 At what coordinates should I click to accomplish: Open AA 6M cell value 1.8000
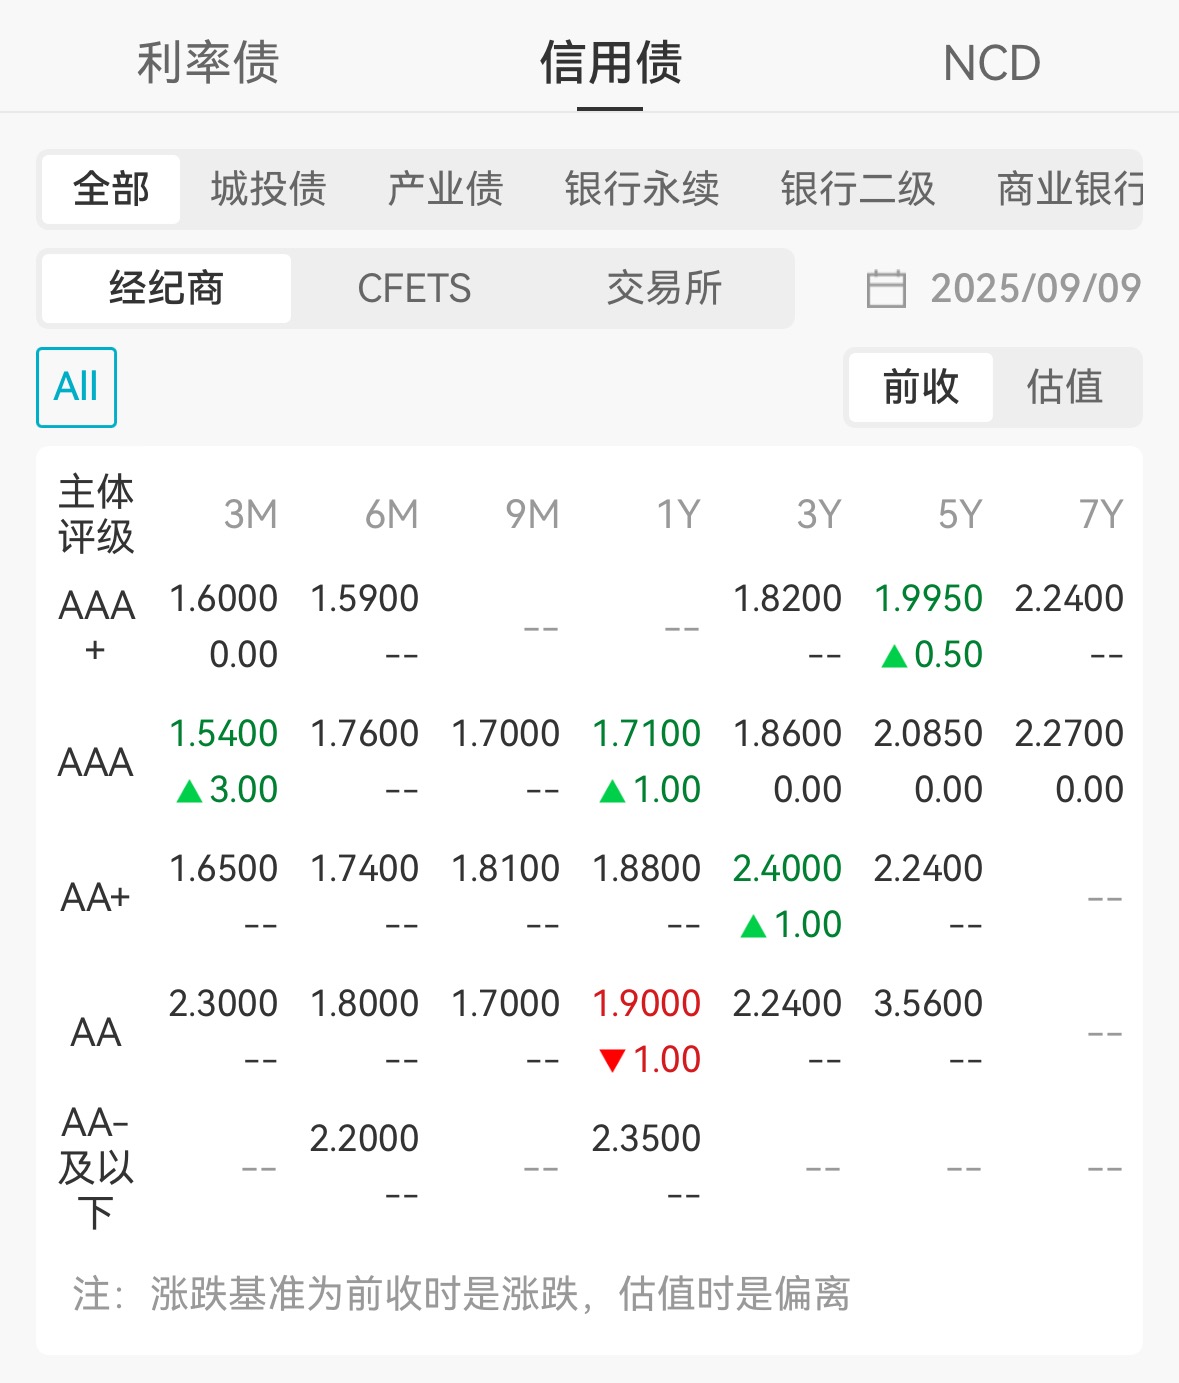(x=365, y=1004)
